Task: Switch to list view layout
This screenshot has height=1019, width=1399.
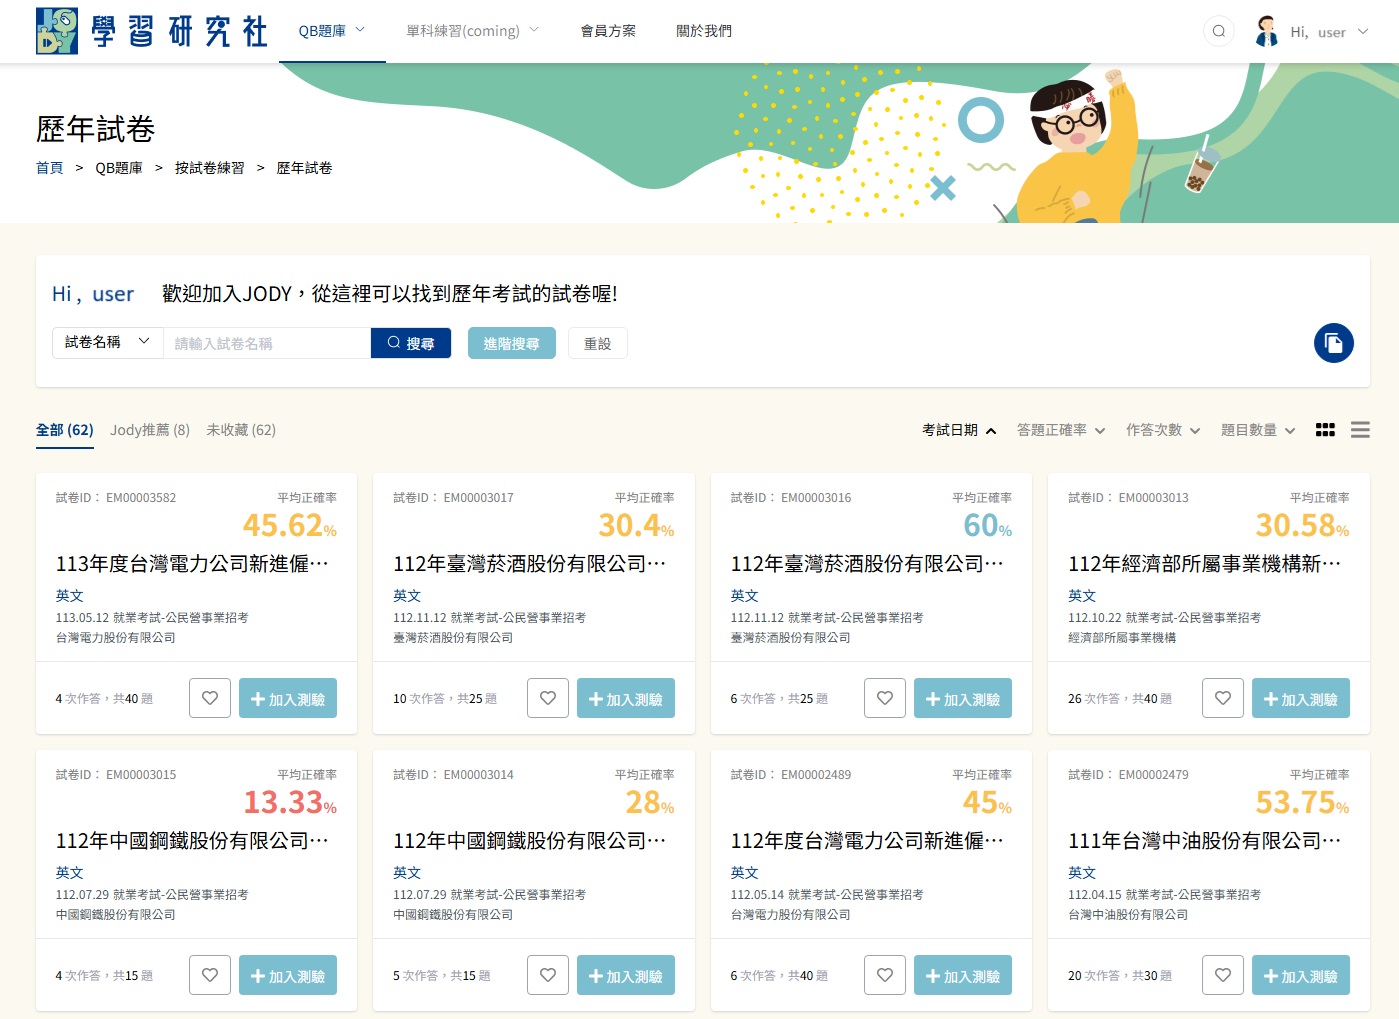Action: pos(1360,430)
